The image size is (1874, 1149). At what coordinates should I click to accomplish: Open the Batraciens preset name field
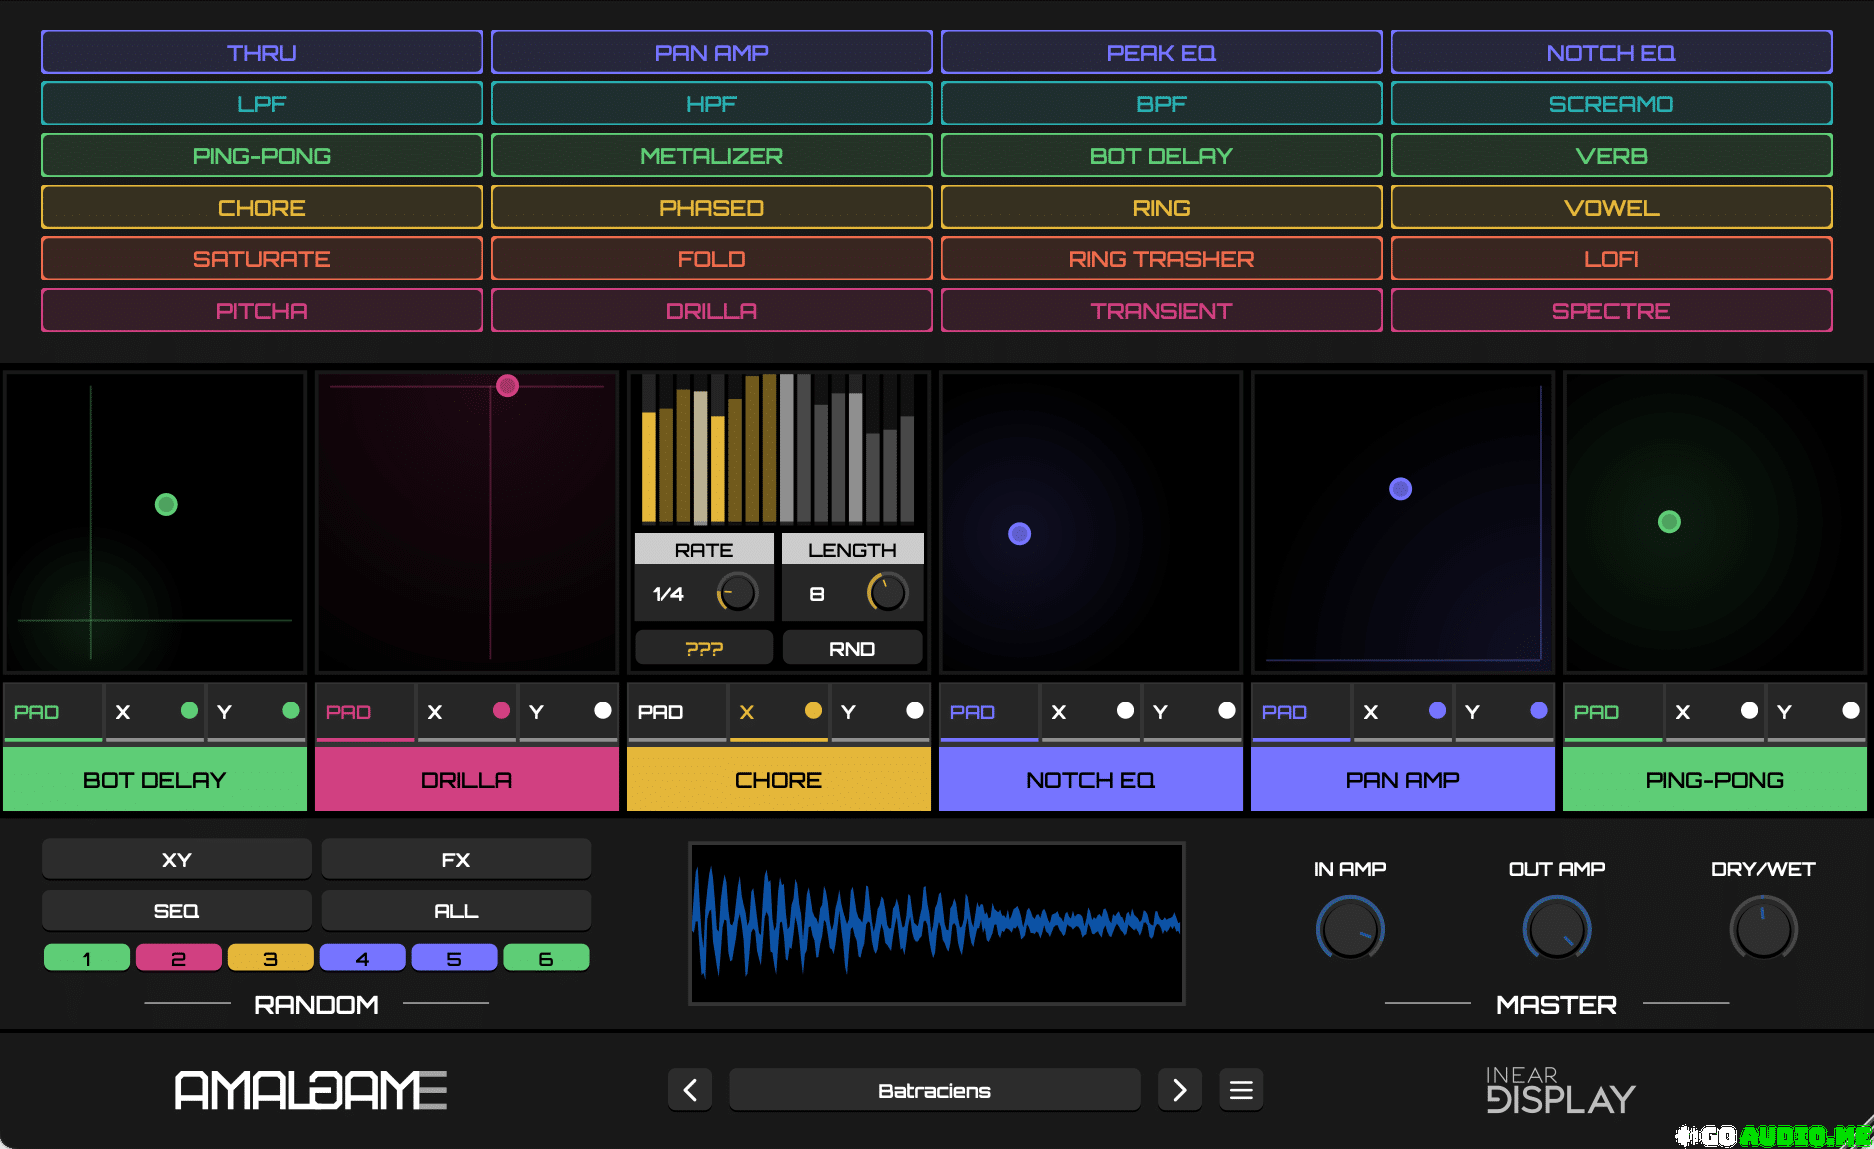coord(935,1089)
